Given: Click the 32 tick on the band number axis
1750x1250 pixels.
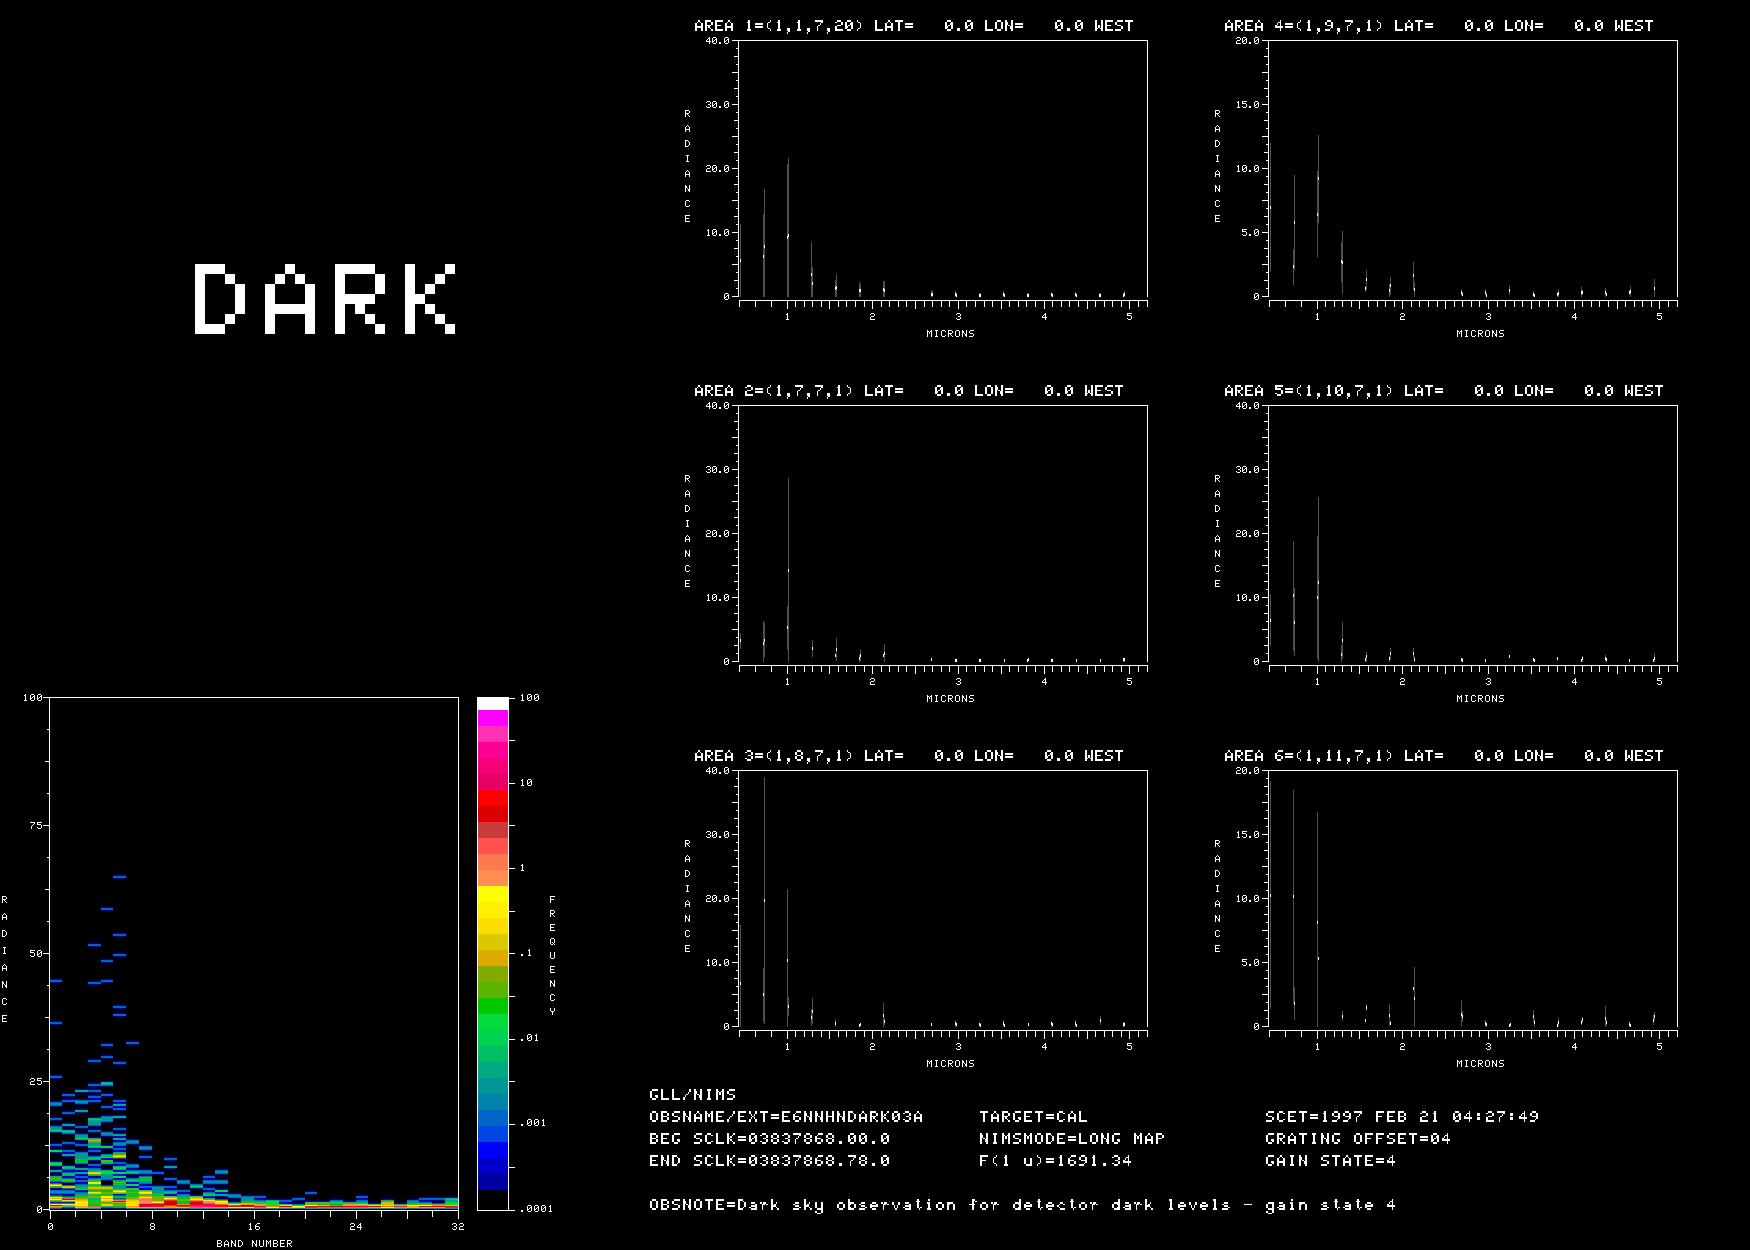Looking at the screenshot, I should [x=457, y=1227].
